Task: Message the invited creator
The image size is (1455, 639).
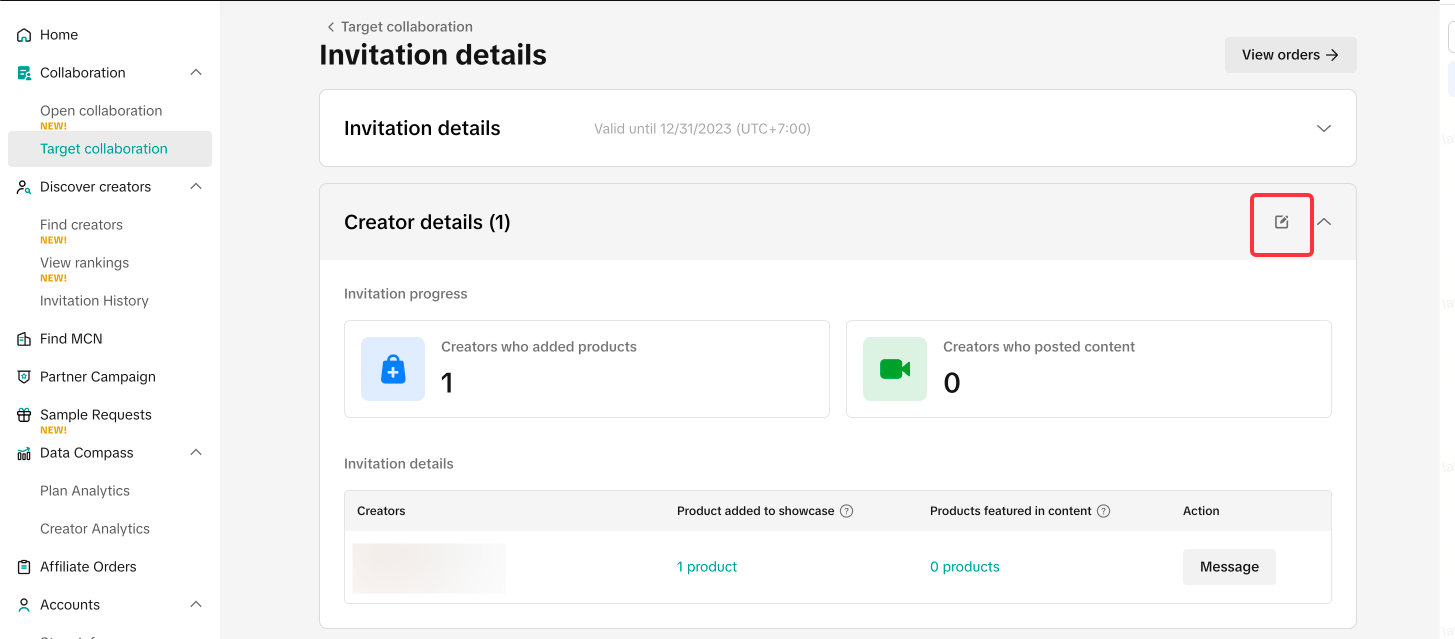Action: [x=1229, y=567]
